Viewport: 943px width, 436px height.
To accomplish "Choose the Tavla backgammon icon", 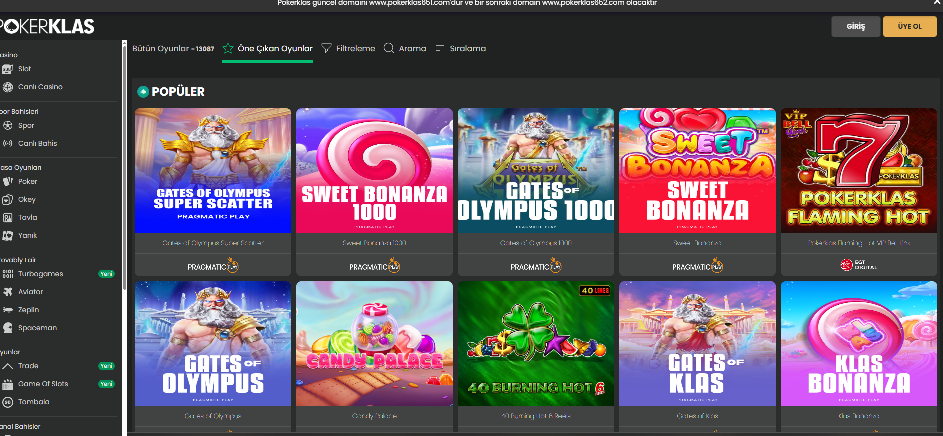I will [x=7, y=218].
